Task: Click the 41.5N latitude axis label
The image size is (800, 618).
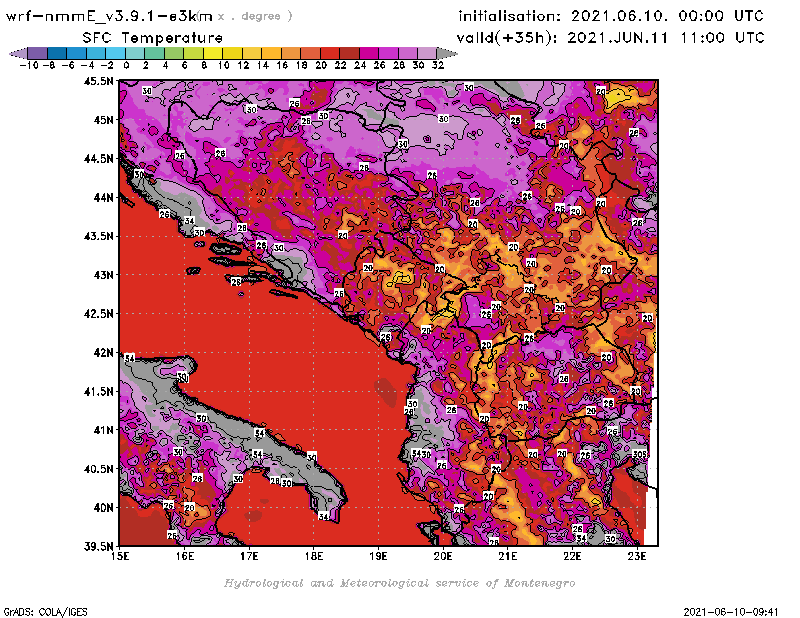Action: (98, 391)
